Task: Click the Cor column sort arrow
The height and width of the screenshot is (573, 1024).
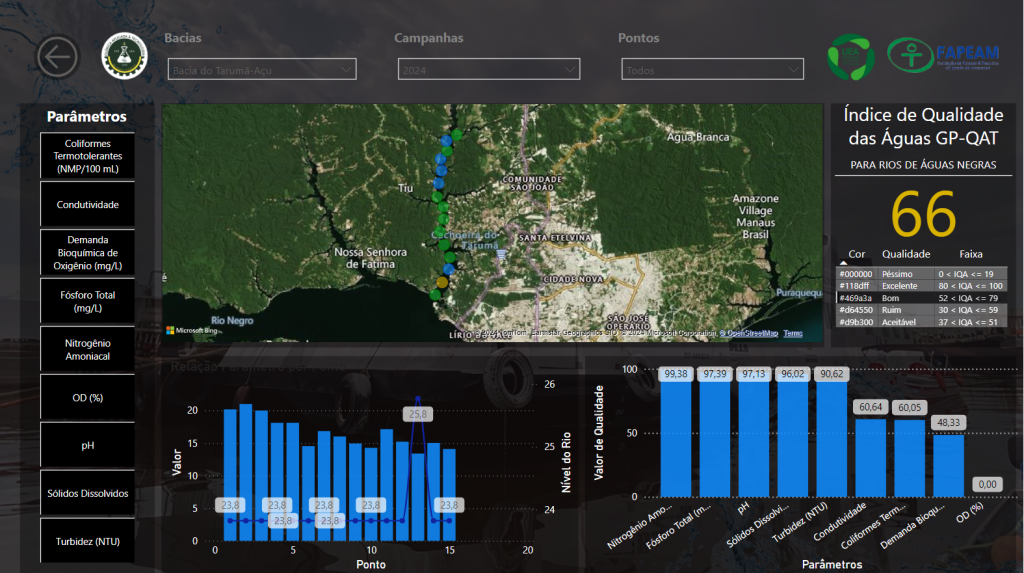Action: (x=842, y=262)
